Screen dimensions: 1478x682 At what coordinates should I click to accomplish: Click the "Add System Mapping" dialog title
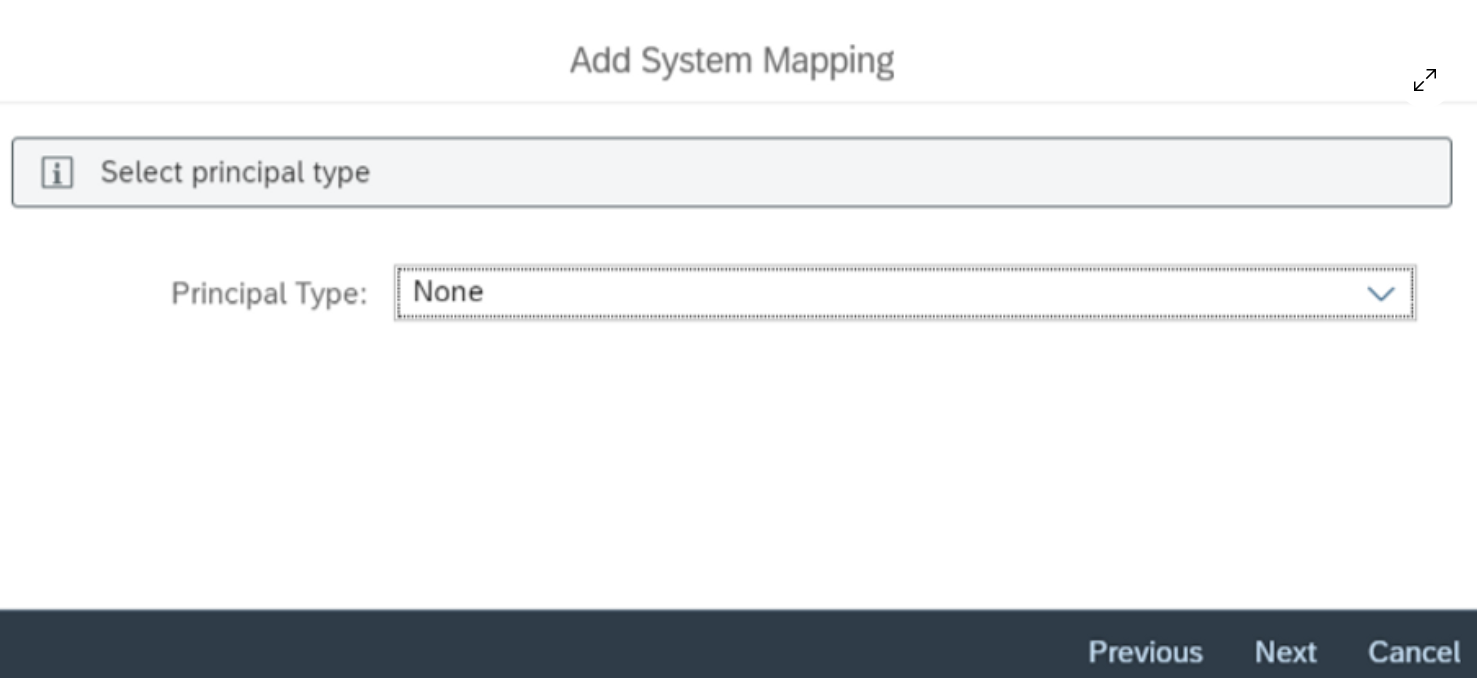[732, 61]
